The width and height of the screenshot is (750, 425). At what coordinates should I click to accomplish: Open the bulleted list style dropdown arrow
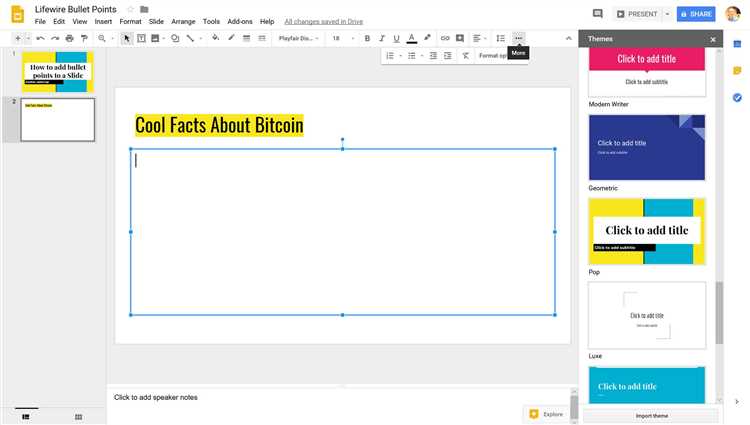pos(422,56)
